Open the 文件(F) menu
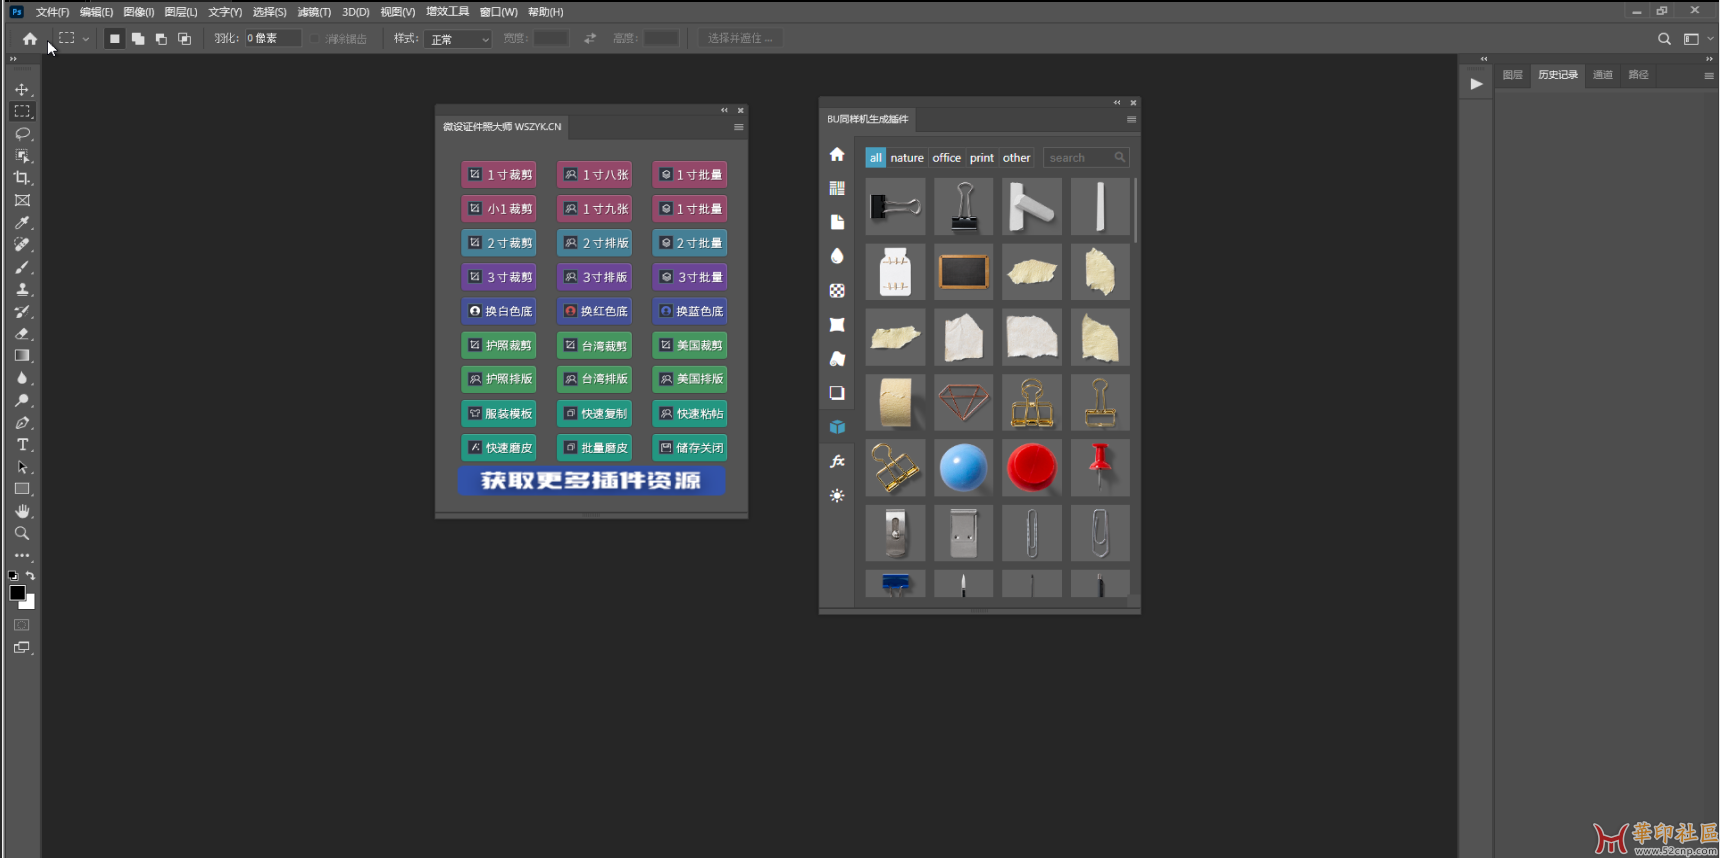This screenshot has height=858, width=1721. coord(52,12)
